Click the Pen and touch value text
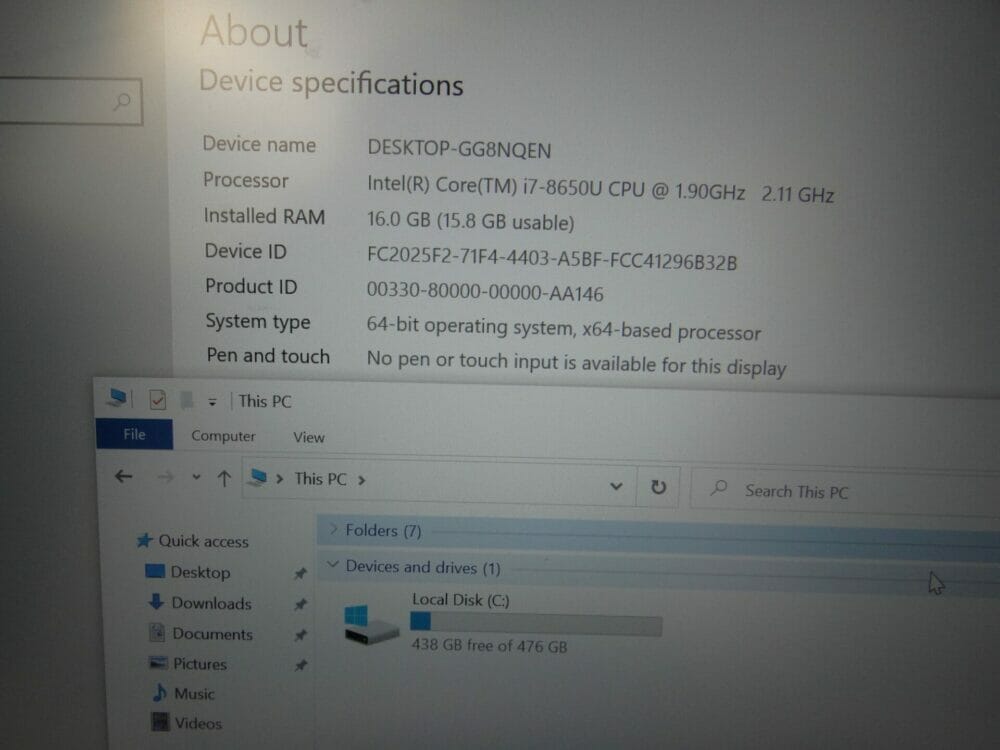 coord(577,364)
